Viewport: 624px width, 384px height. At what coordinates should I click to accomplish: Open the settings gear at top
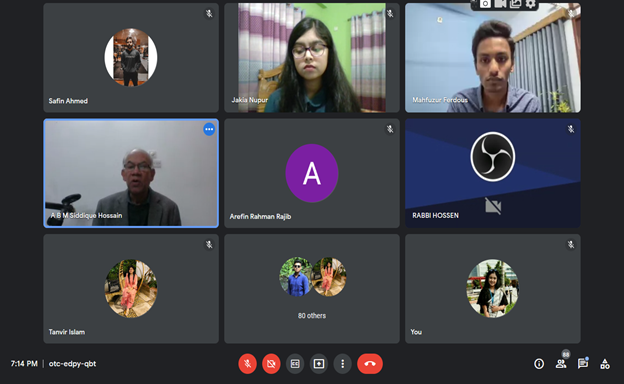[x=530, y=4]
